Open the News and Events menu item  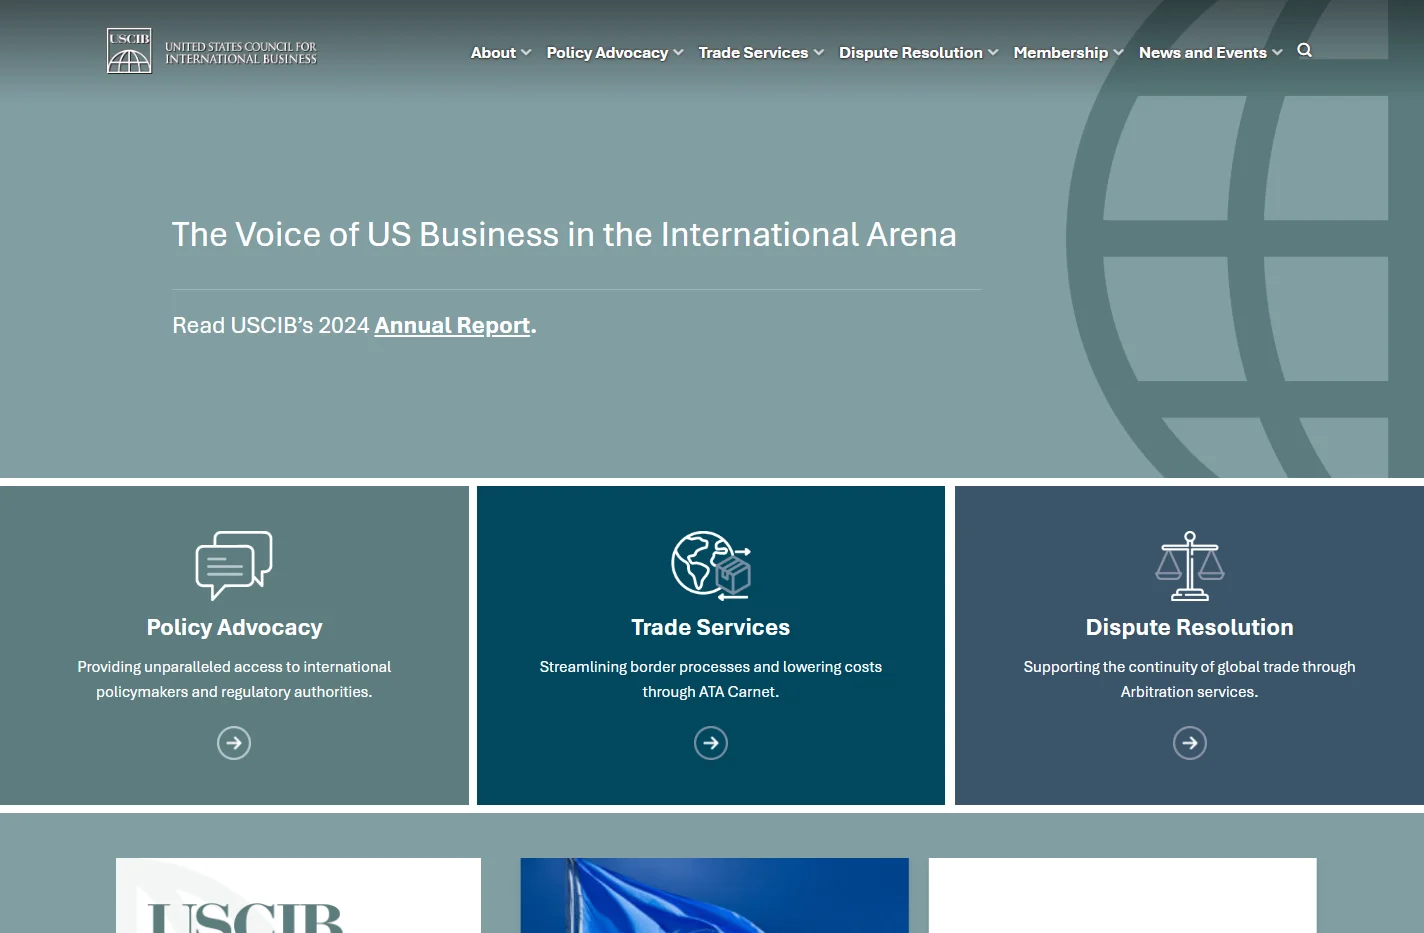(x=1202, y=53)
